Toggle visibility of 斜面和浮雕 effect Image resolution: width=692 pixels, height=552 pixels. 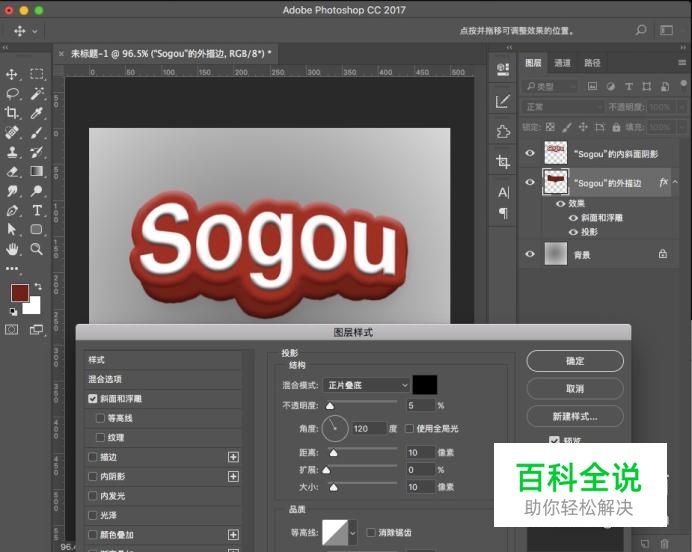click(573, 218)
